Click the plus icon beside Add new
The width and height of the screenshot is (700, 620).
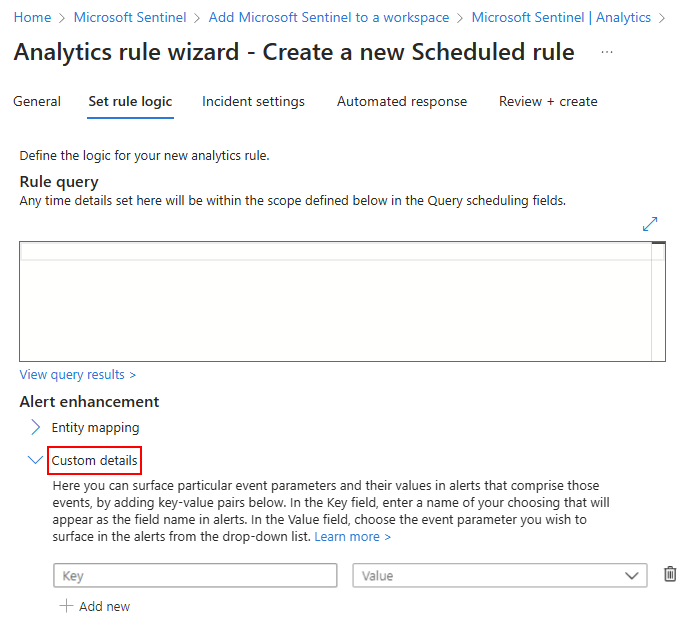point(66,606)
